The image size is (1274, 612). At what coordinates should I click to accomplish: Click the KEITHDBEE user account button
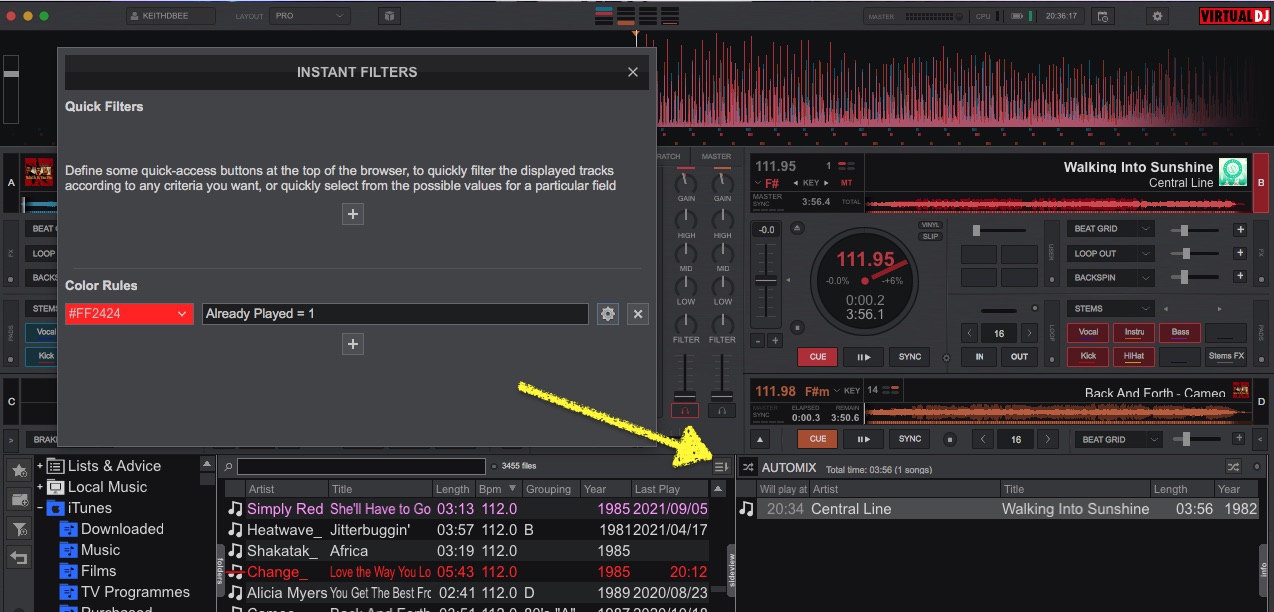(x=171, y=16)
